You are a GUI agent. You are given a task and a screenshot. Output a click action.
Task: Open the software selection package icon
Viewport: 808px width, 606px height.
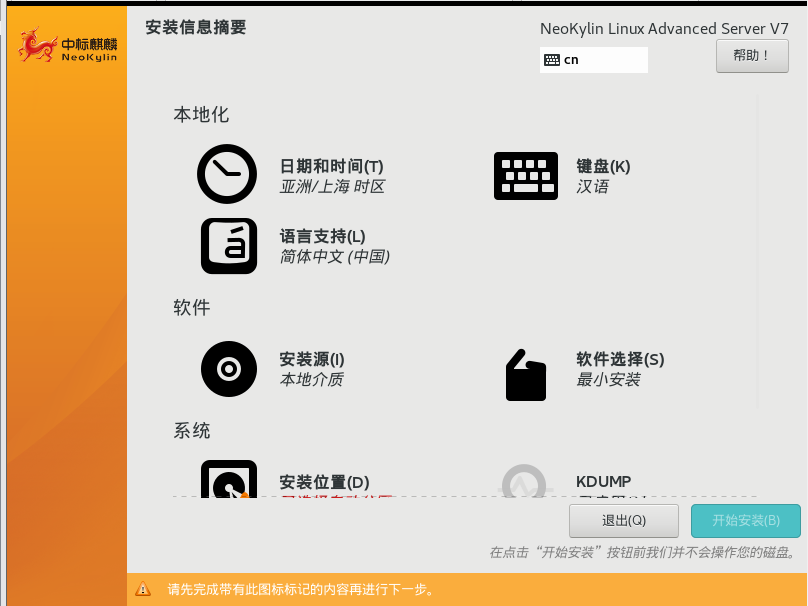526,375
